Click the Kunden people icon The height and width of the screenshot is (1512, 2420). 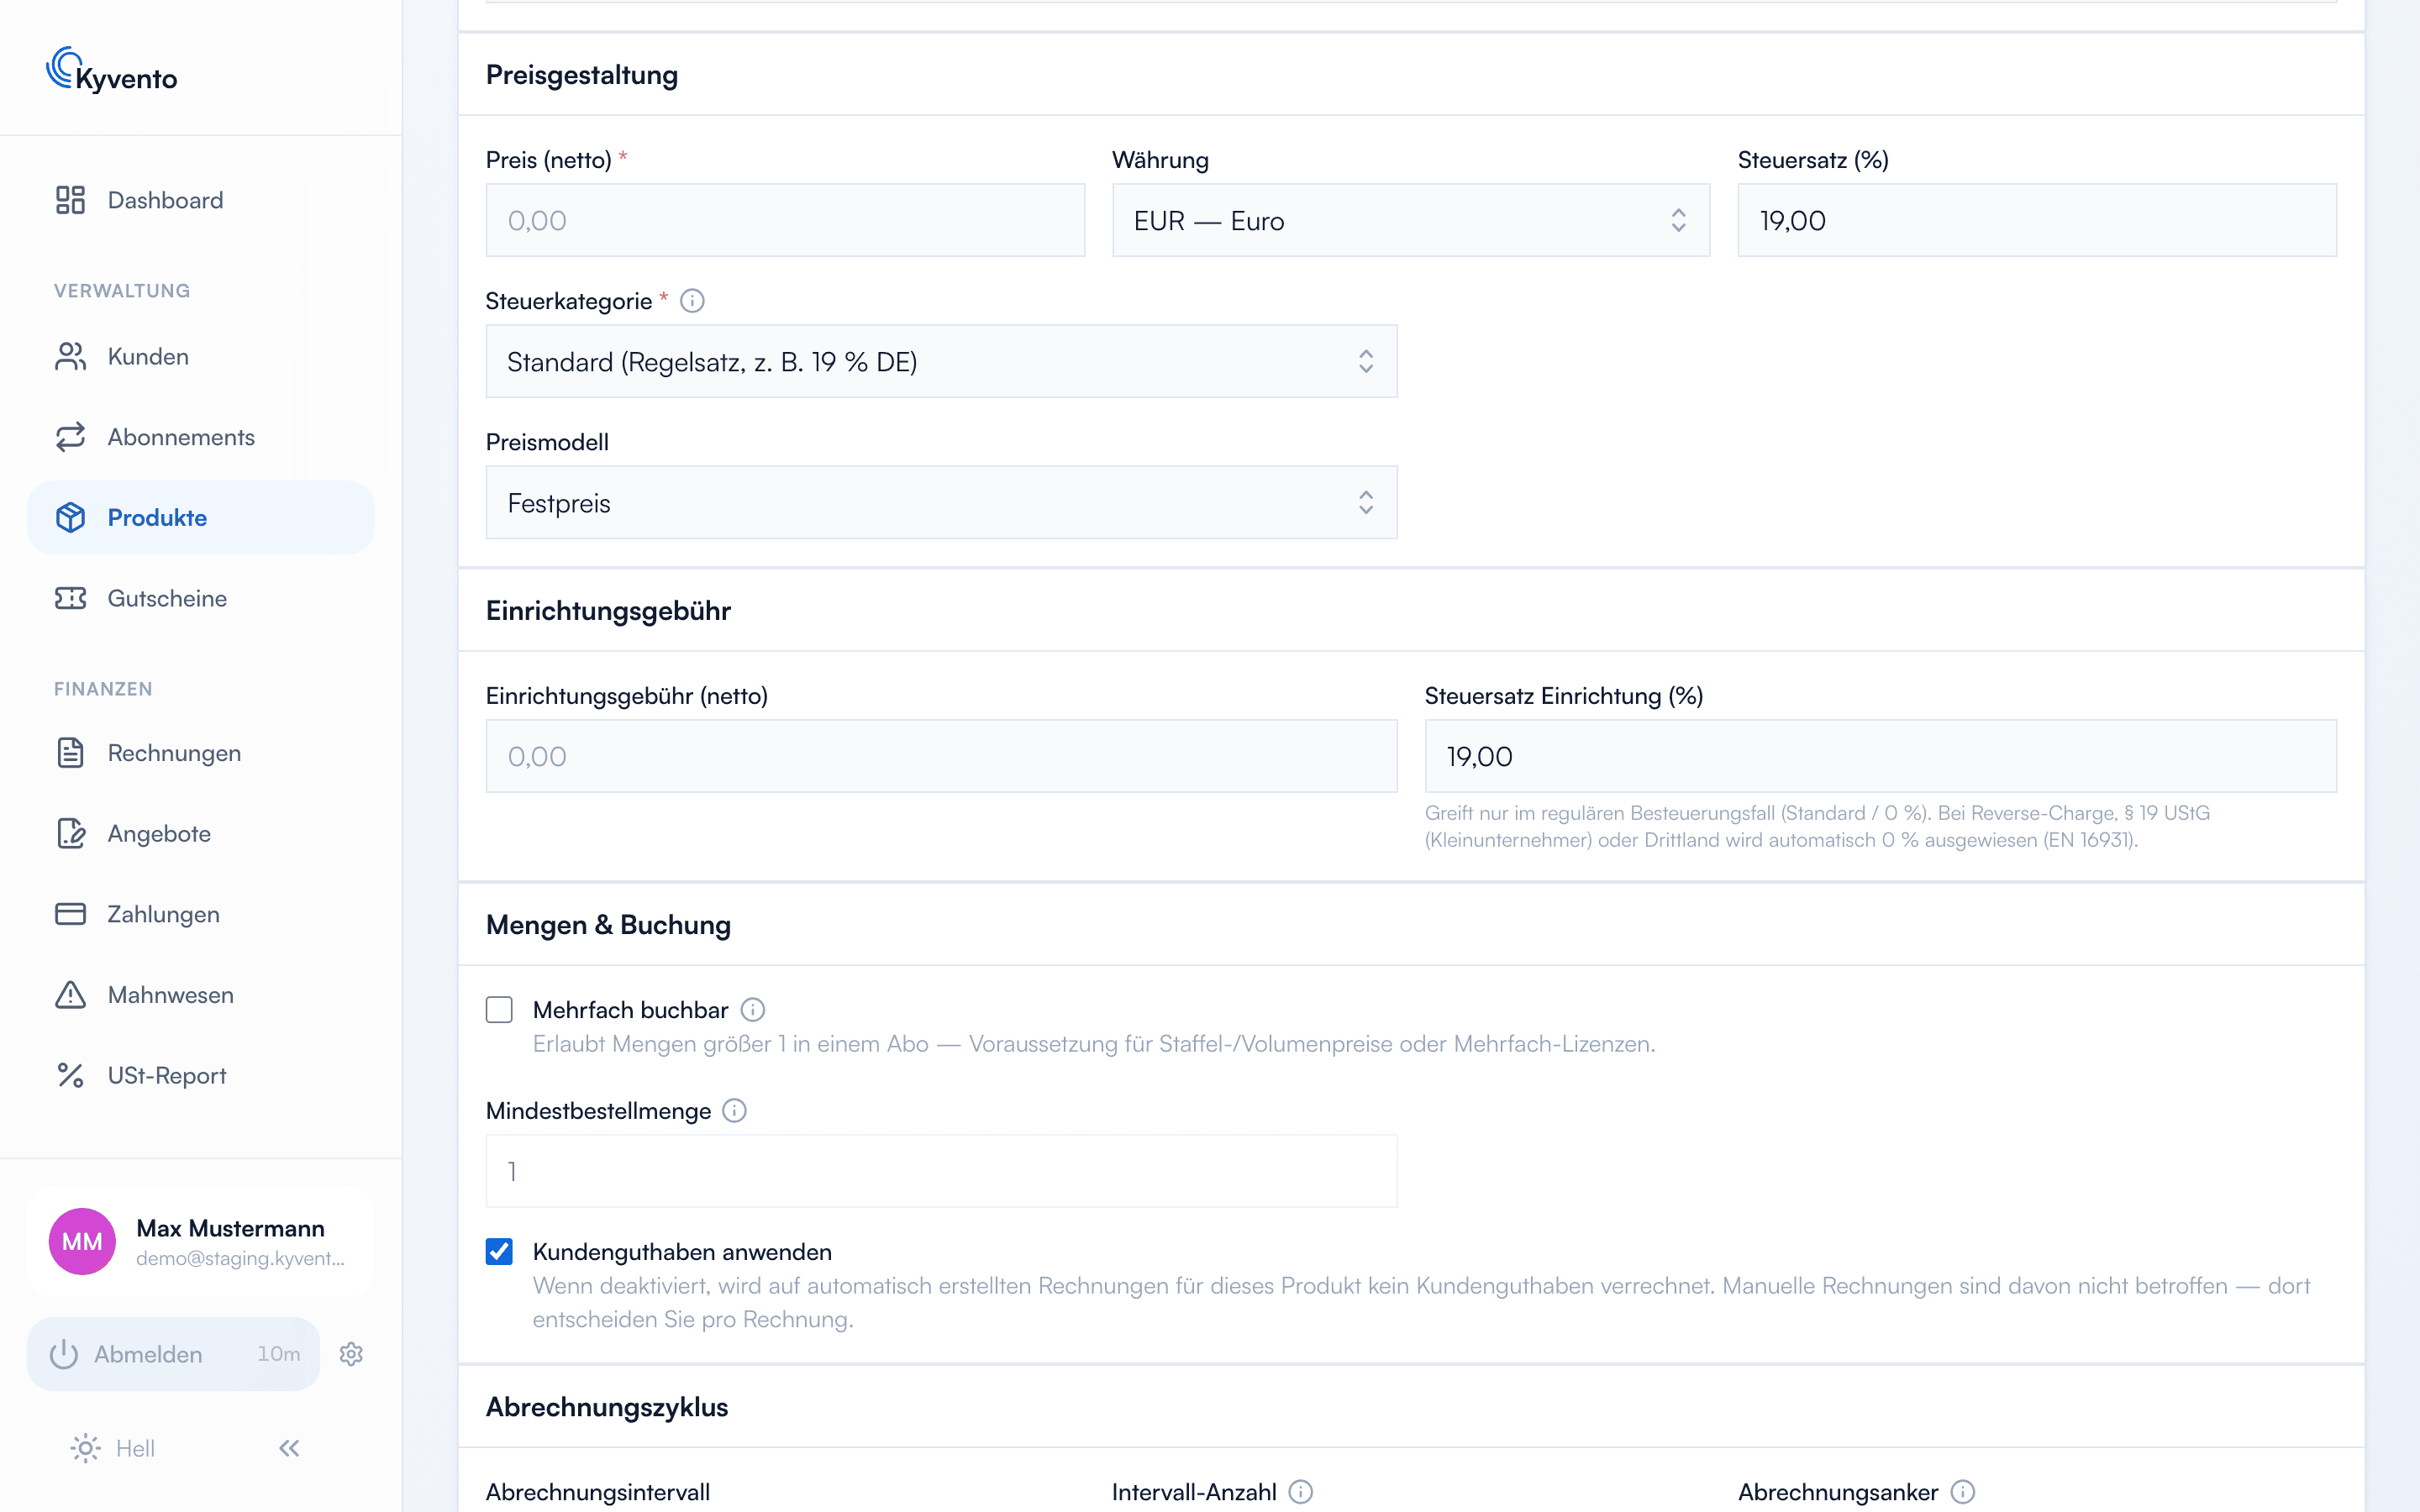tap(70, 357)
